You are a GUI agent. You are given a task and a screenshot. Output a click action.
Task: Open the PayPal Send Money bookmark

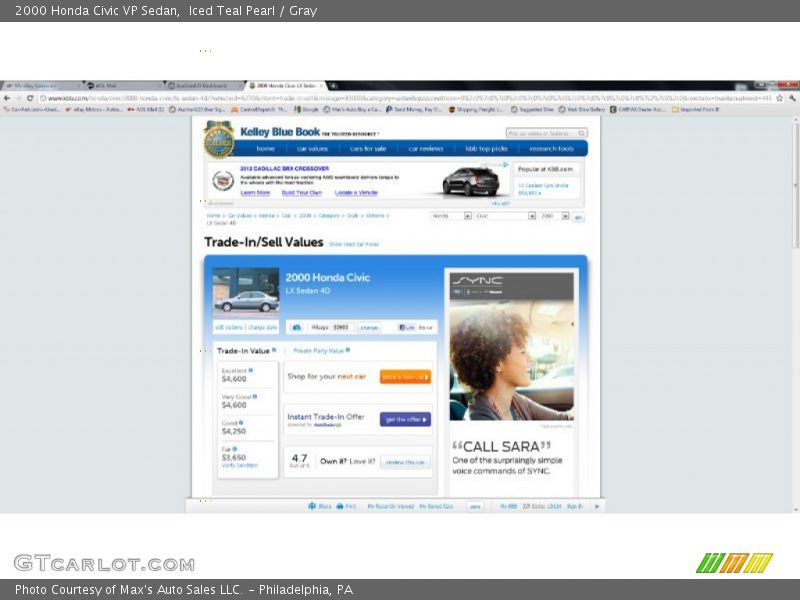coord(414,109)
